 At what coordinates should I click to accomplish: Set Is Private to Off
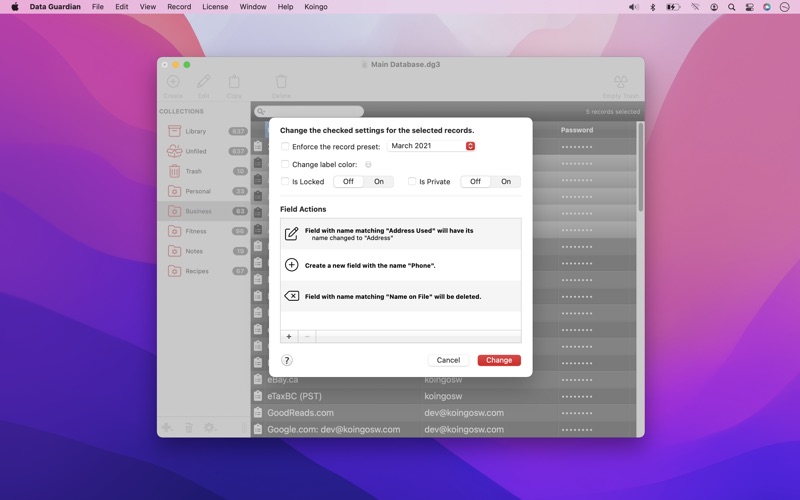476,182
